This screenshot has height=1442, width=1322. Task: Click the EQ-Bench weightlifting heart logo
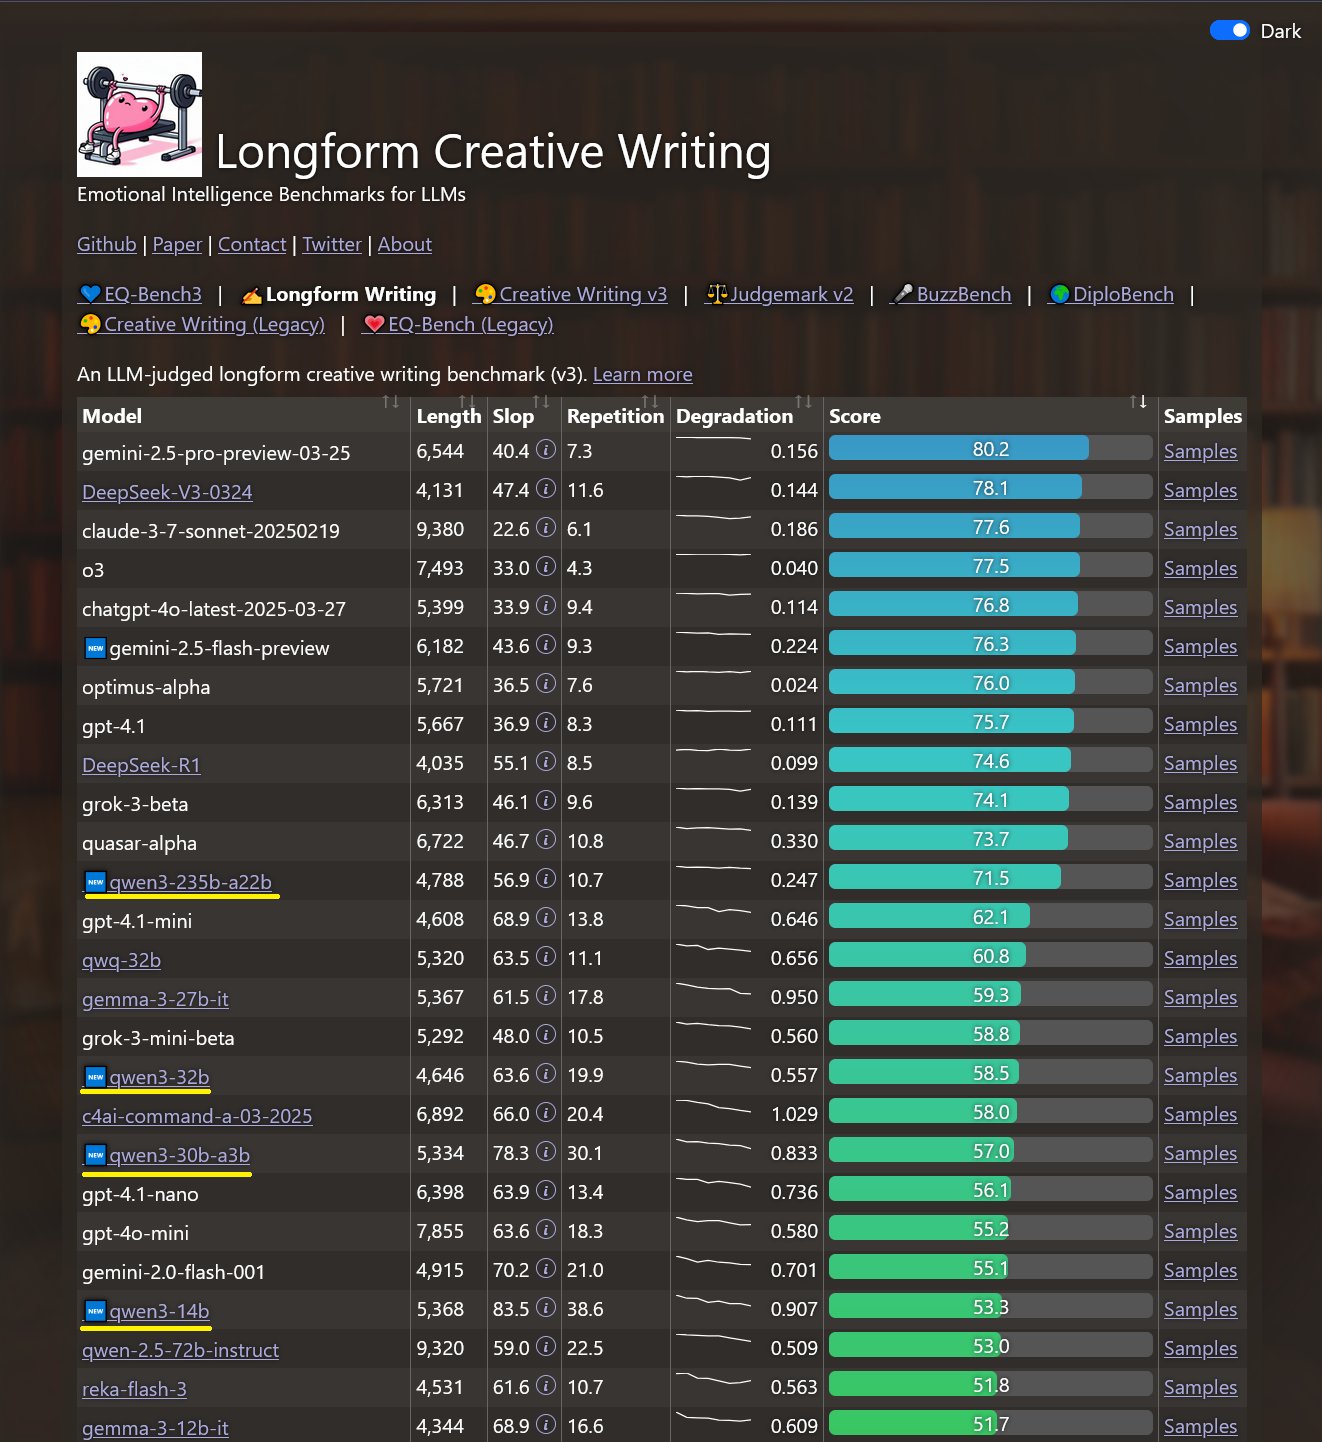(x=139, y=115)
